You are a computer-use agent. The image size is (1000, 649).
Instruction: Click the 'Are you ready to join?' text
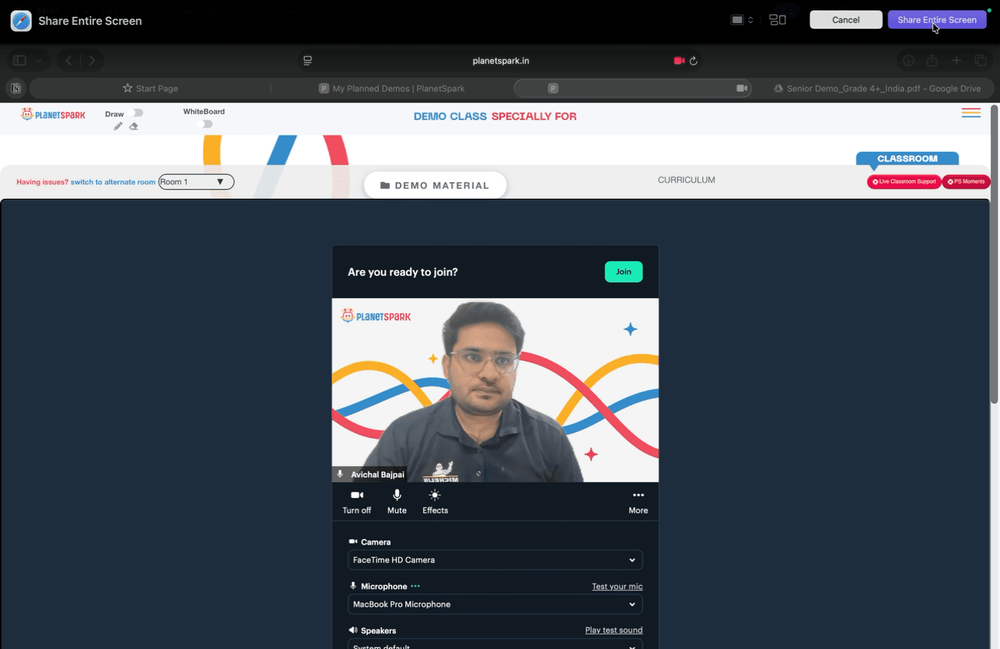(x=402, y=272)
